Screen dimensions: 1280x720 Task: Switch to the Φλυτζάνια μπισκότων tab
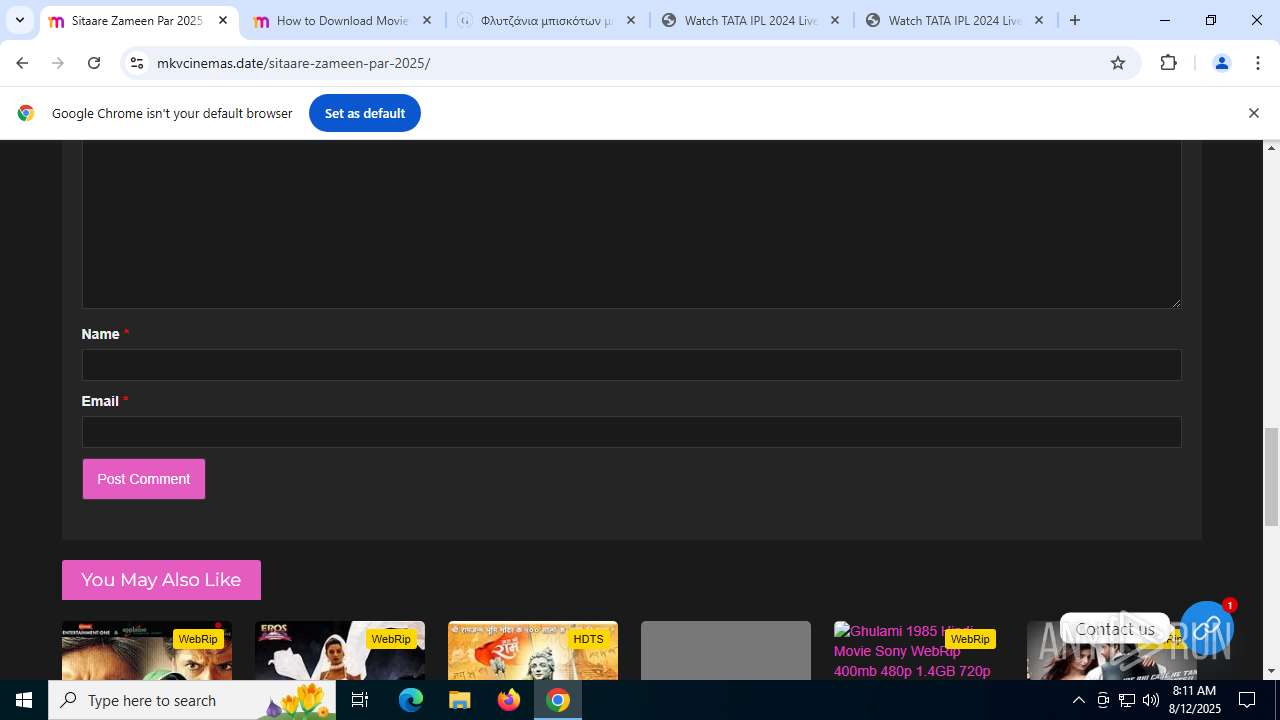click(x=546, y=20)
